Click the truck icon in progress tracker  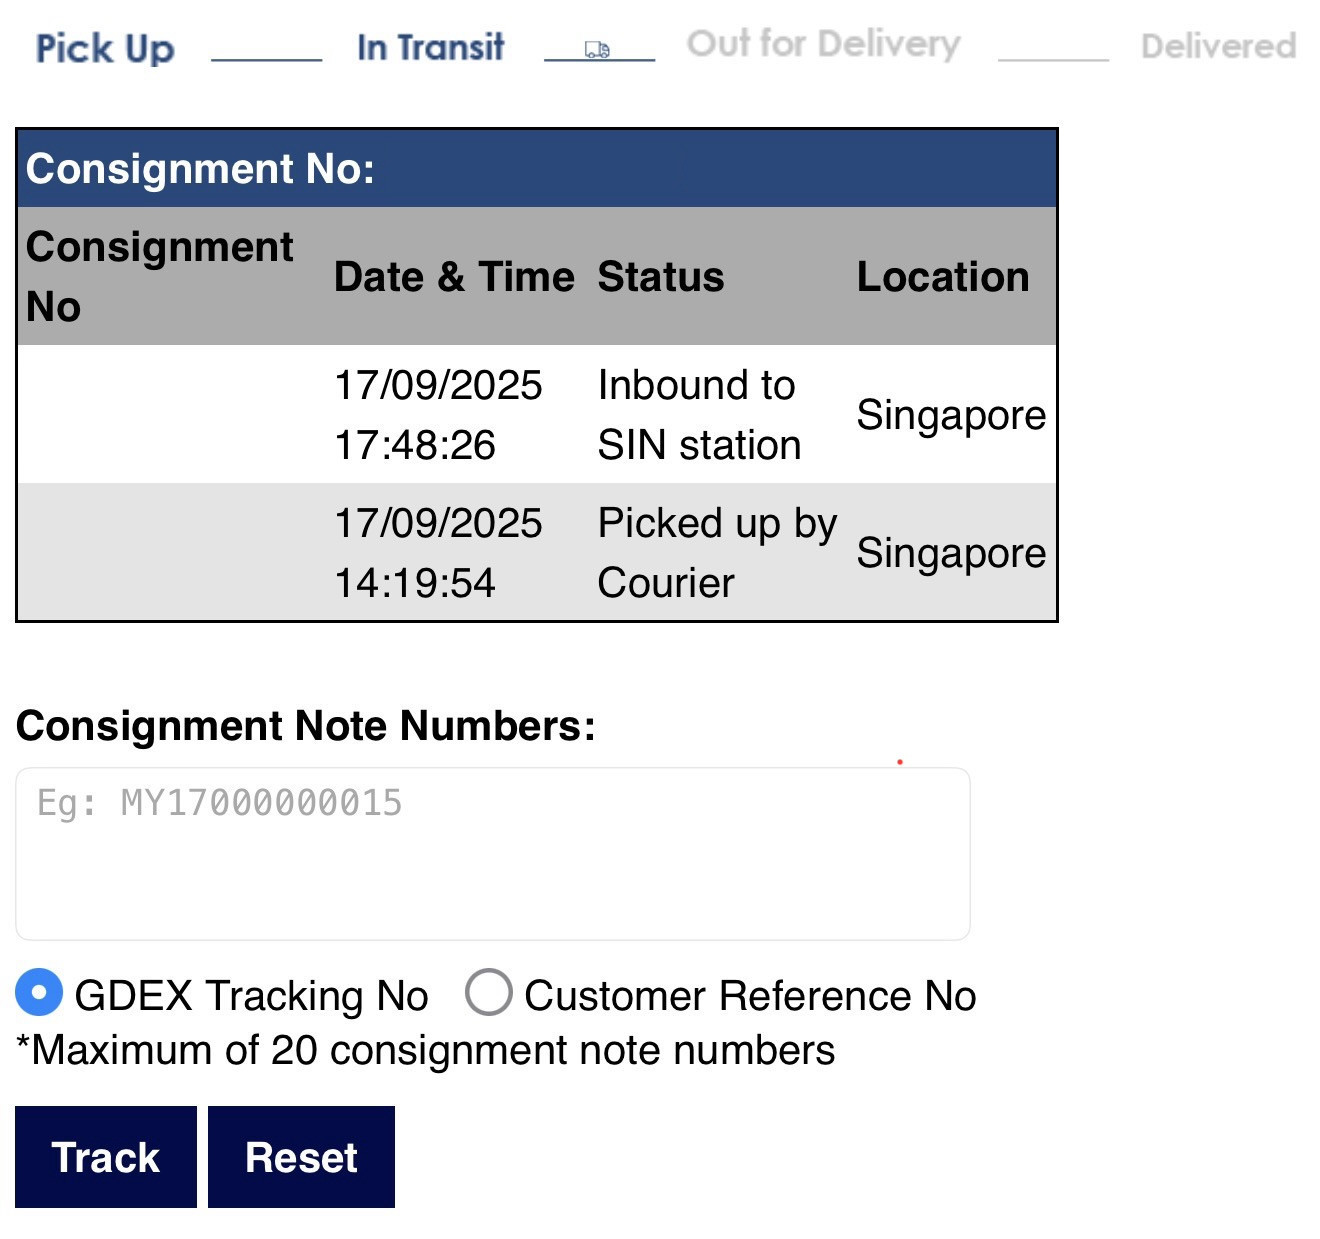(597, 50)
